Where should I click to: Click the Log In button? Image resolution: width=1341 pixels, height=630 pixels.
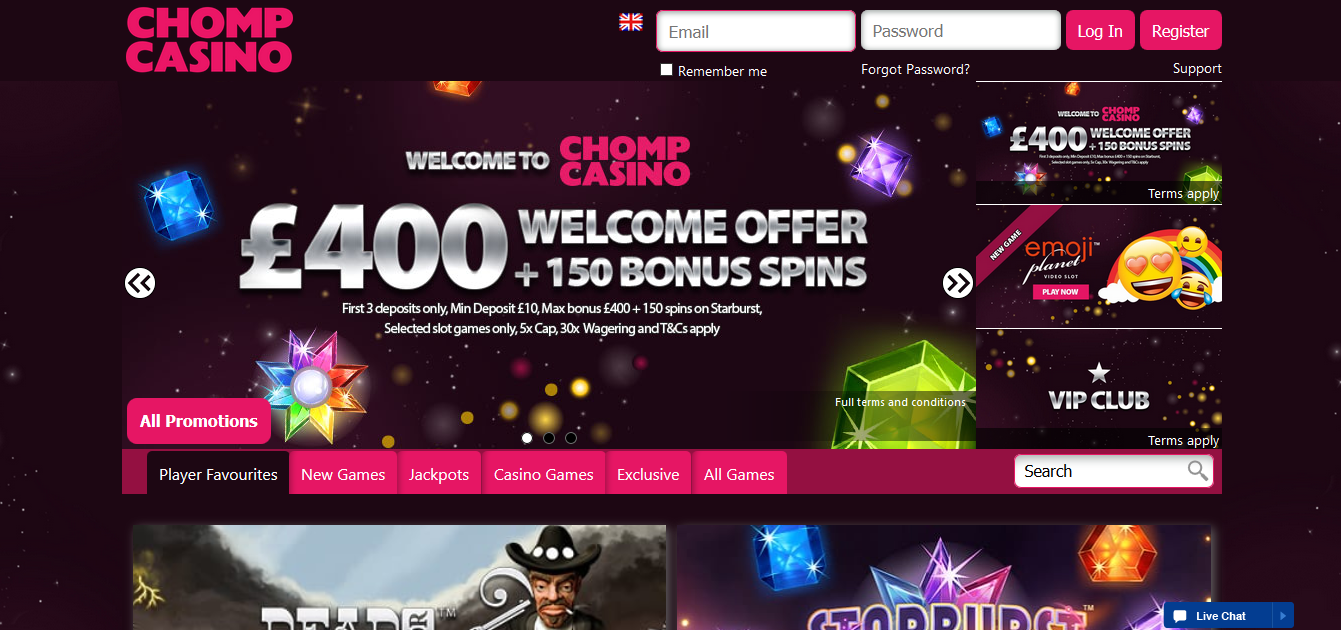[x=1100, y=31]
